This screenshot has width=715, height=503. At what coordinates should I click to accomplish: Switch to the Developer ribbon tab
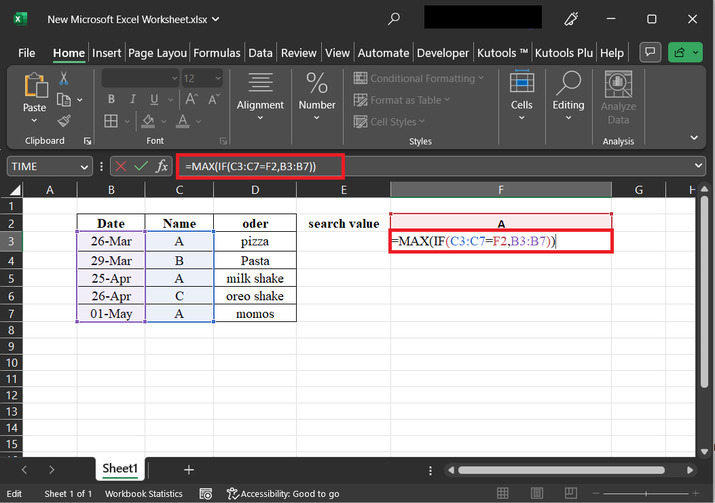click(442, 53)
